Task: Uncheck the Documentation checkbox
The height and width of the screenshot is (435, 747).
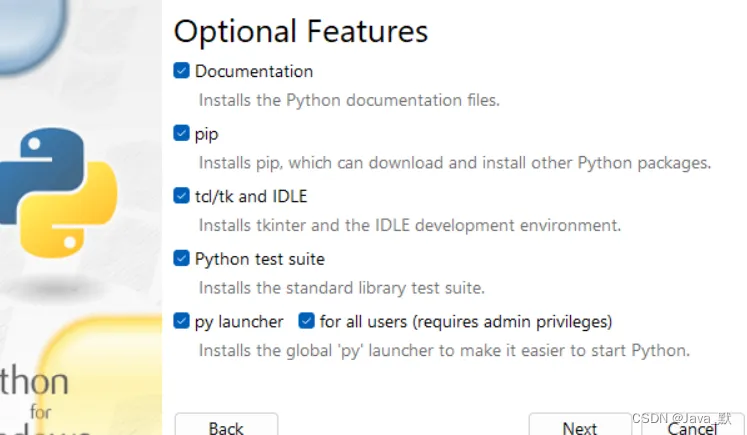Action: (x=181, y=71)
